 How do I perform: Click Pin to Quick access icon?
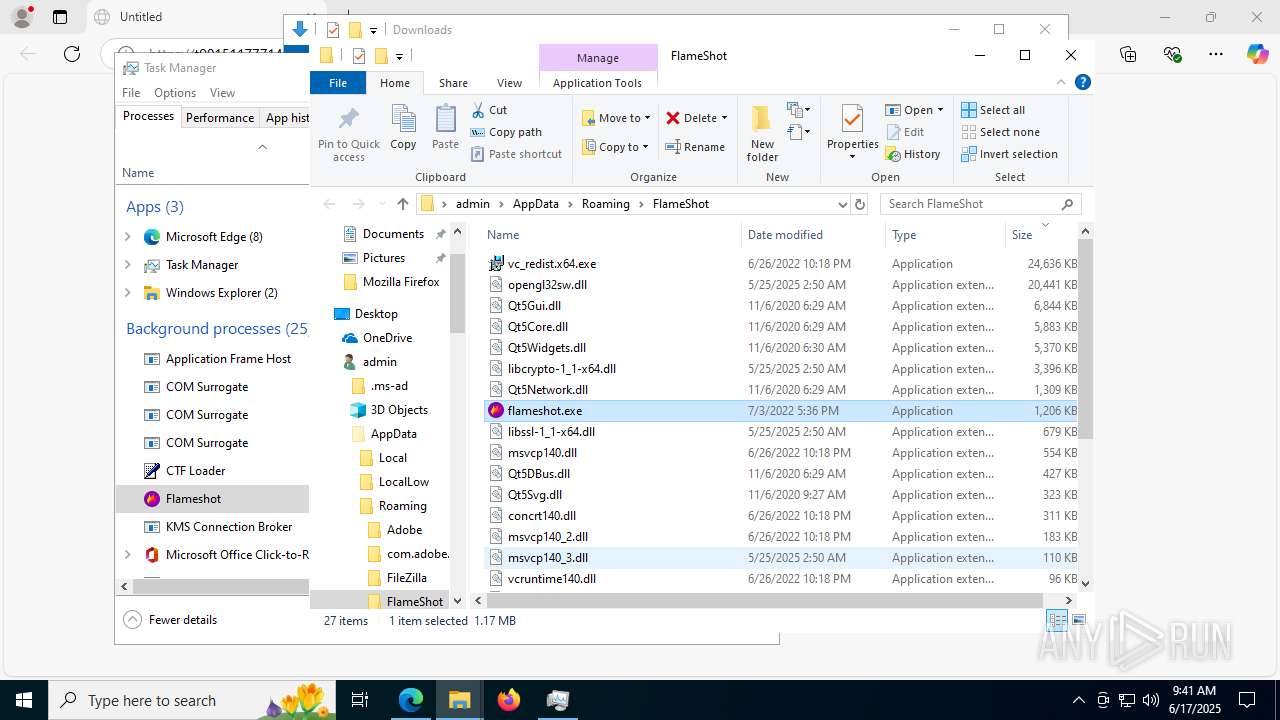(349, 120)
